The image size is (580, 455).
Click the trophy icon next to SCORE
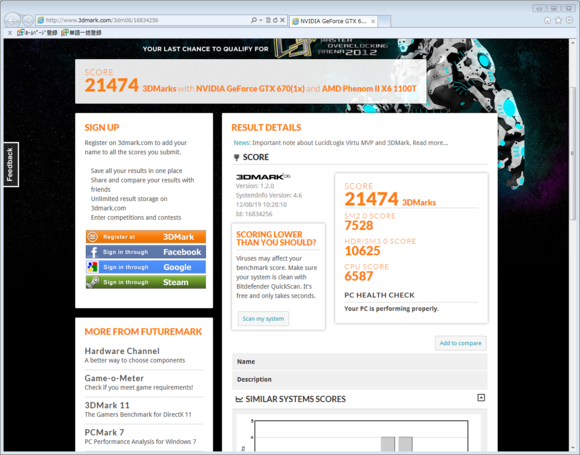pos(237,158)
